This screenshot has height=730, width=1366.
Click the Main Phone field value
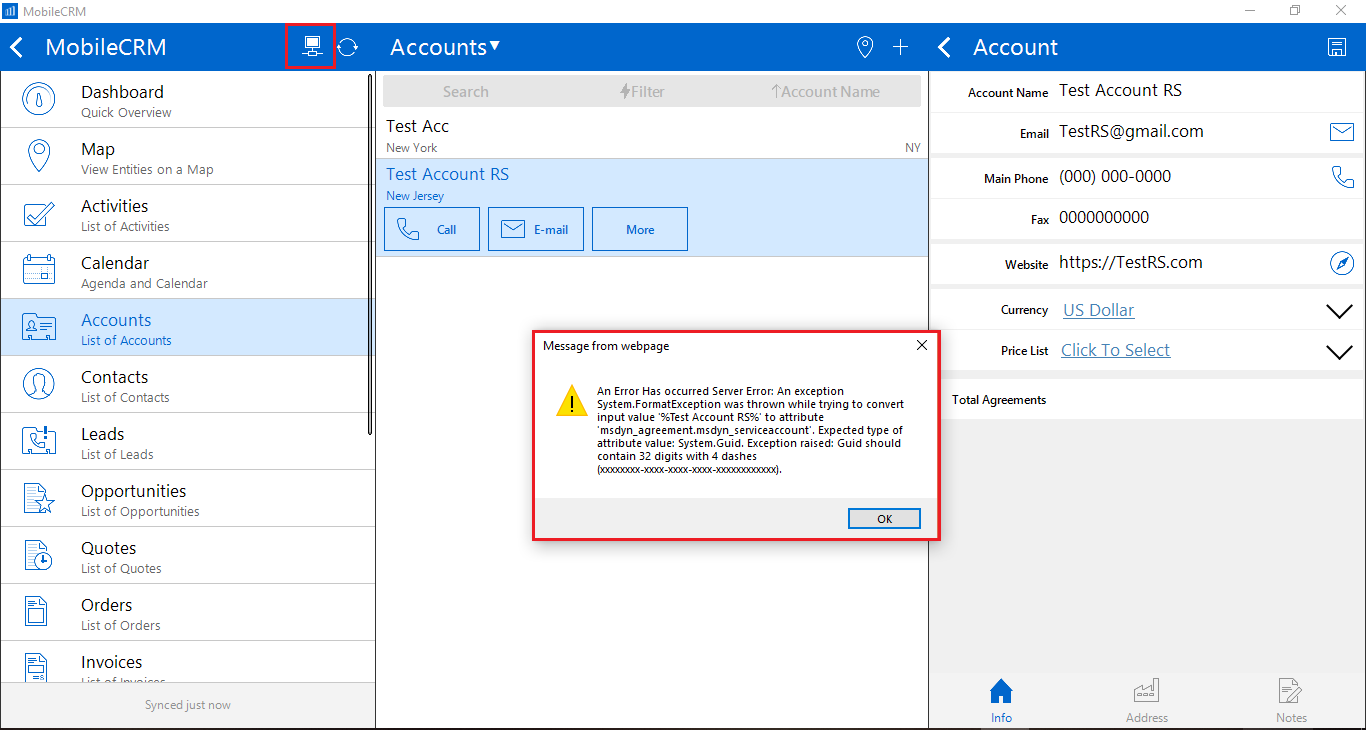(1115, 177)
